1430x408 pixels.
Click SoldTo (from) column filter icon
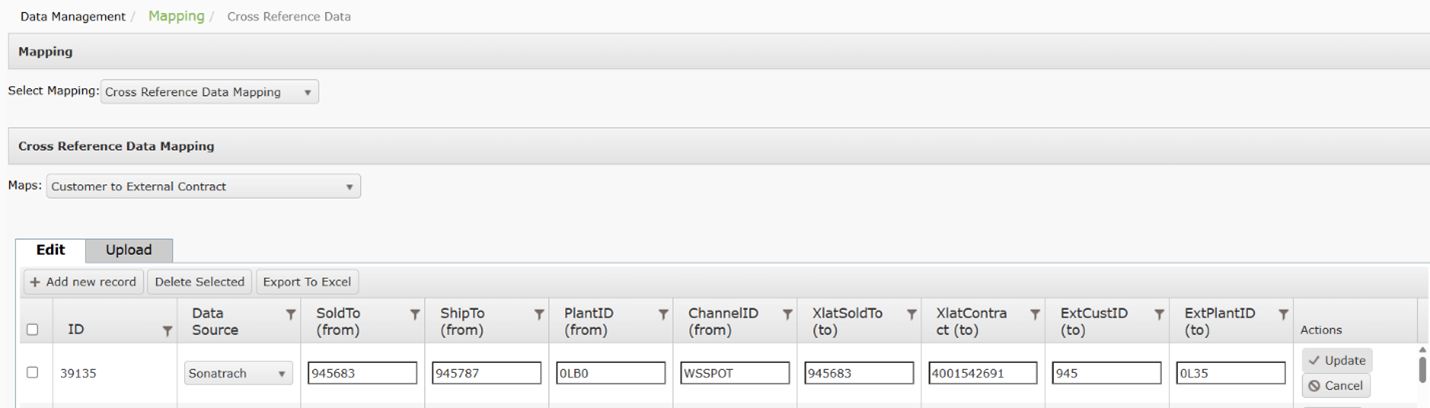pos(415,314)
